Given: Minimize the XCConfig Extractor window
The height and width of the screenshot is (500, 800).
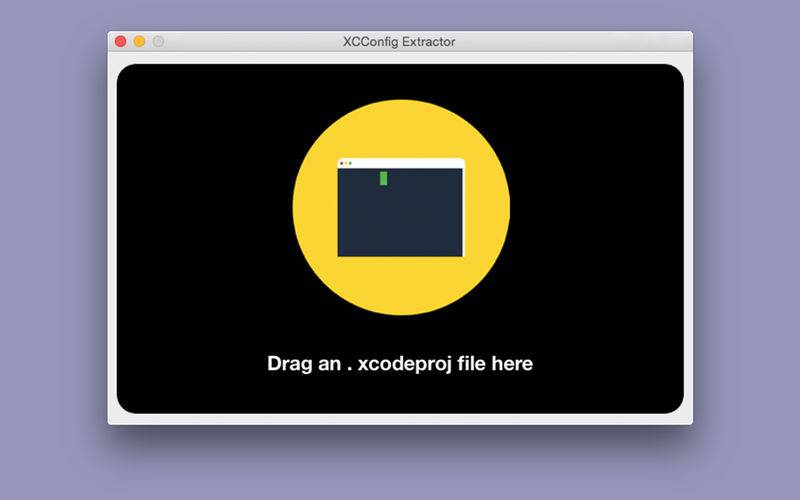Looking at the screenshot, I should (139, 41).
